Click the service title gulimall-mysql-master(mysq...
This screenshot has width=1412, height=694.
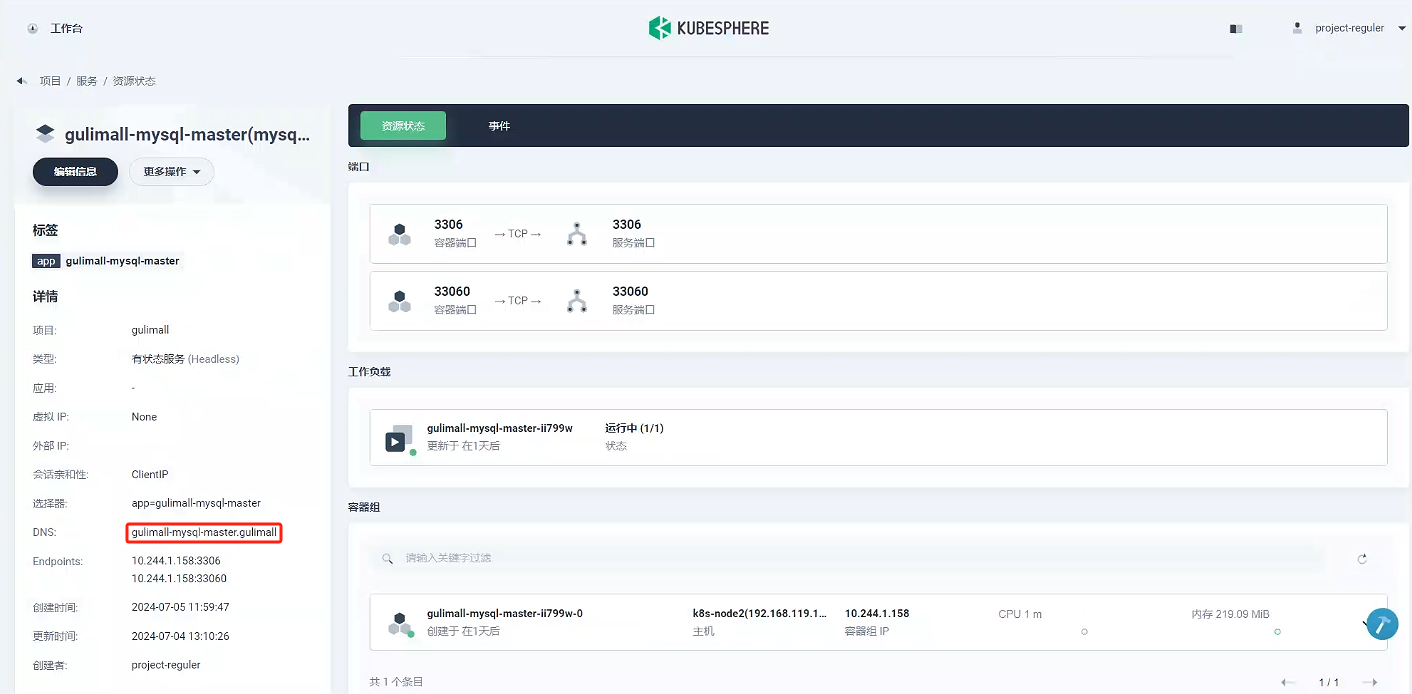(188, 134)
